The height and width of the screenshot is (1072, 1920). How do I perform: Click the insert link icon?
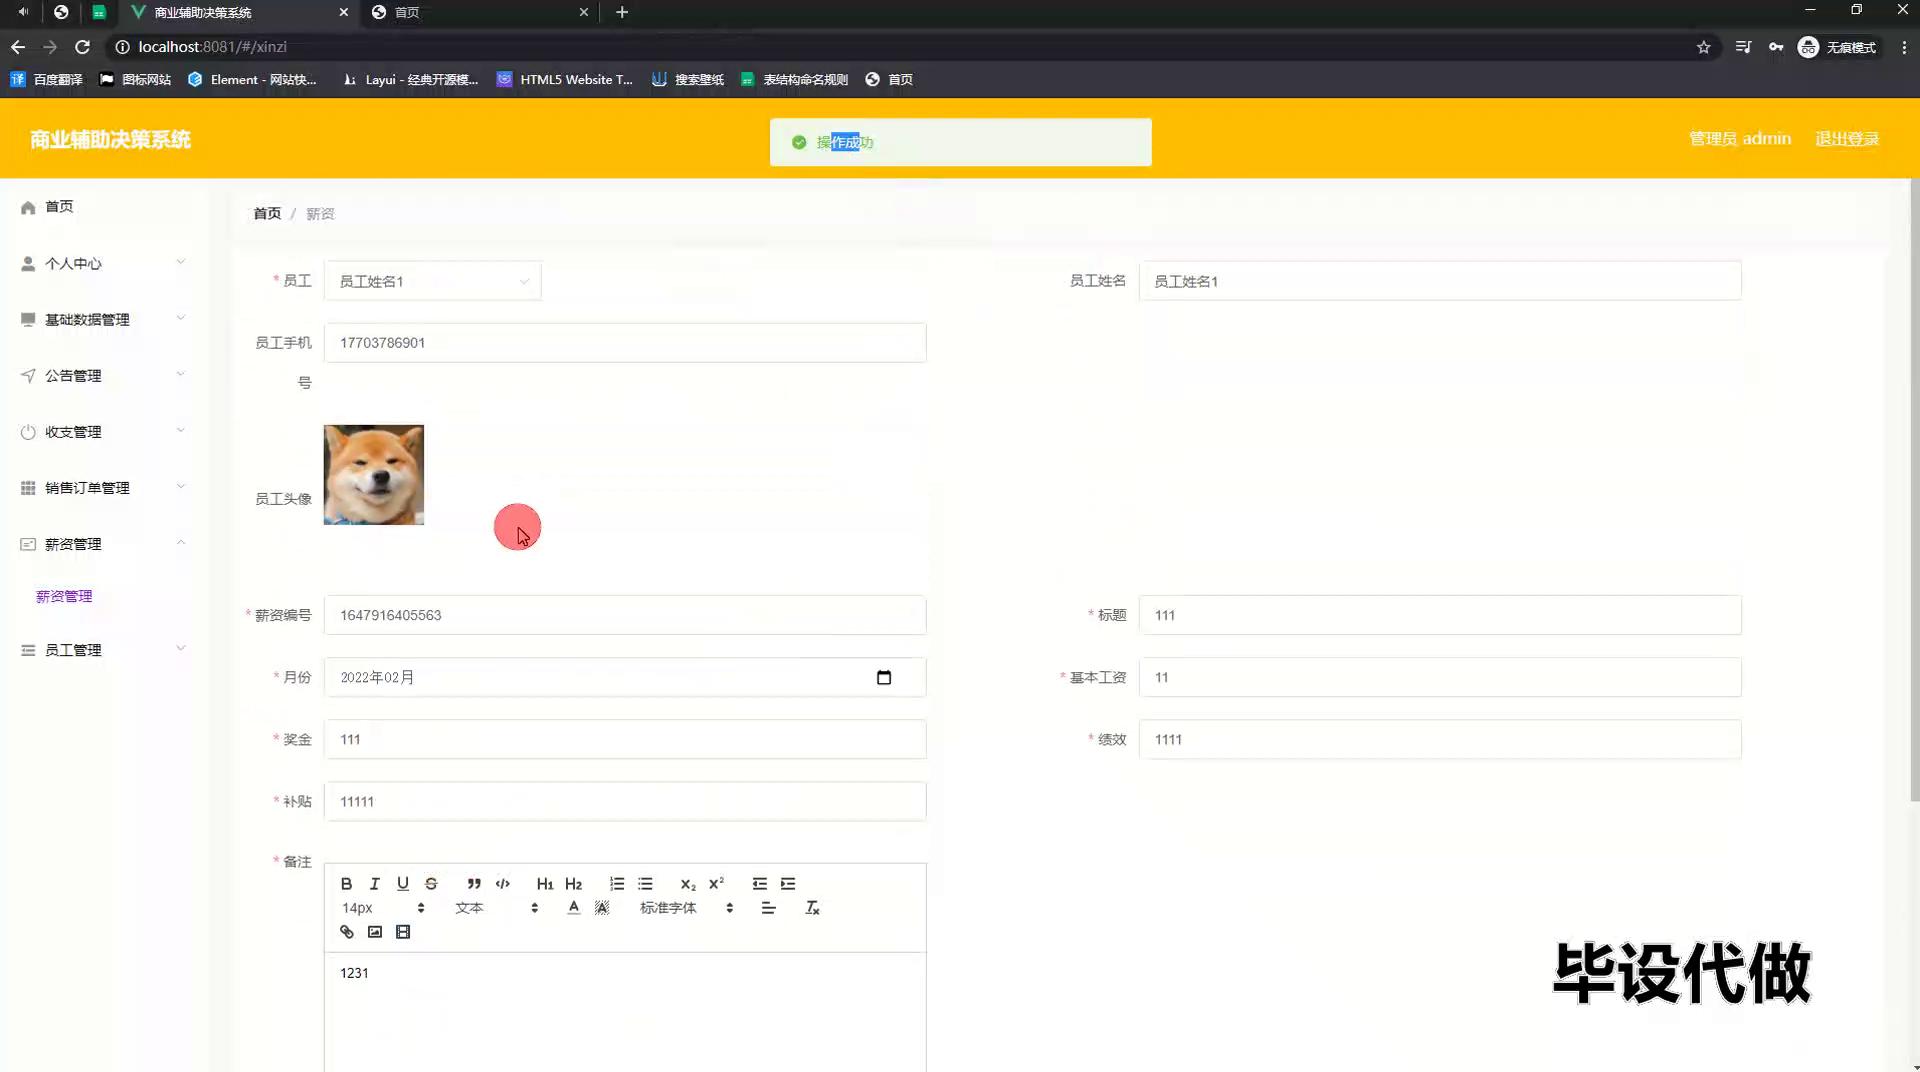coord(347,932)
